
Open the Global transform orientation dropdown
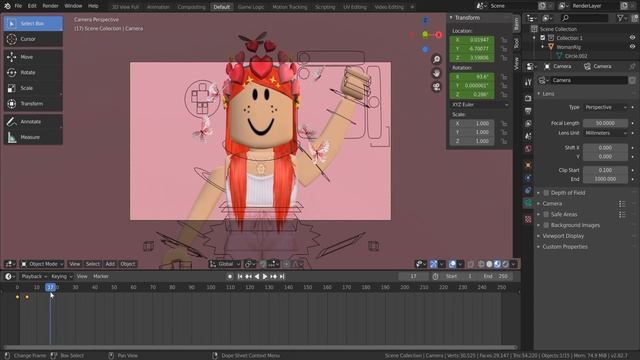[225, 264]
